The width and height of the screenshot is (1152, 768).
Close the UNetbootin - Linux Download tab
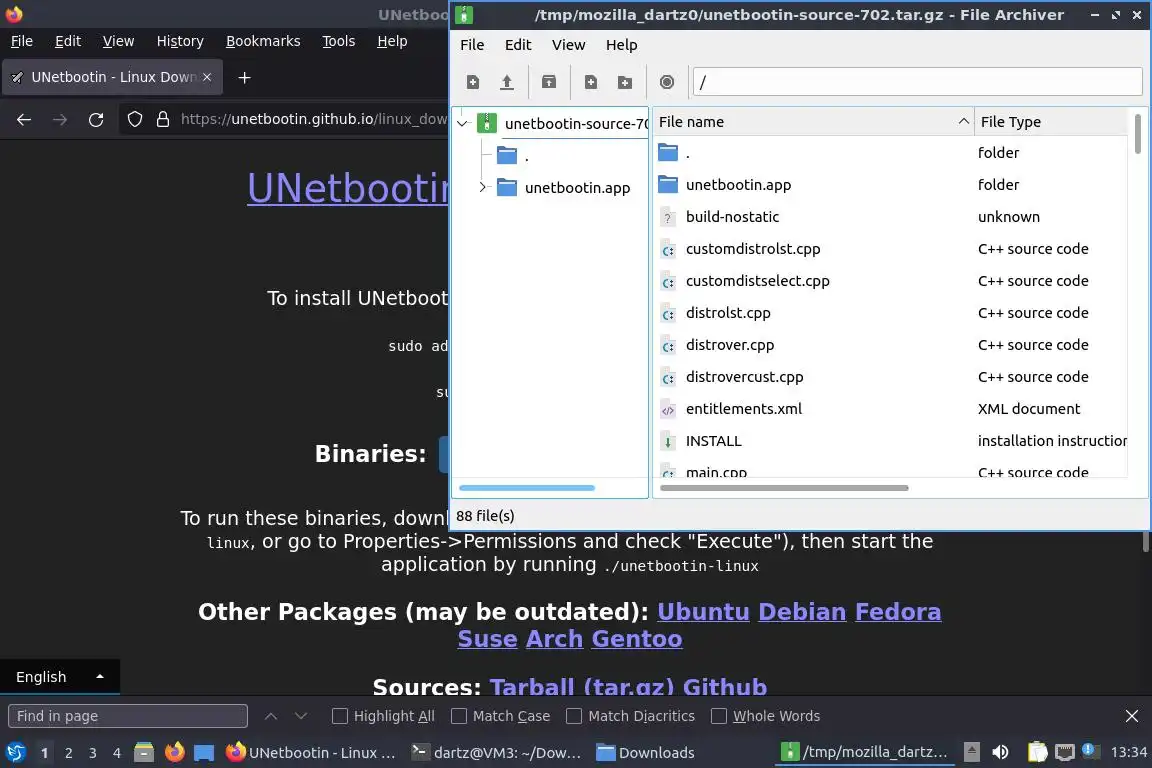click(207, 77)
